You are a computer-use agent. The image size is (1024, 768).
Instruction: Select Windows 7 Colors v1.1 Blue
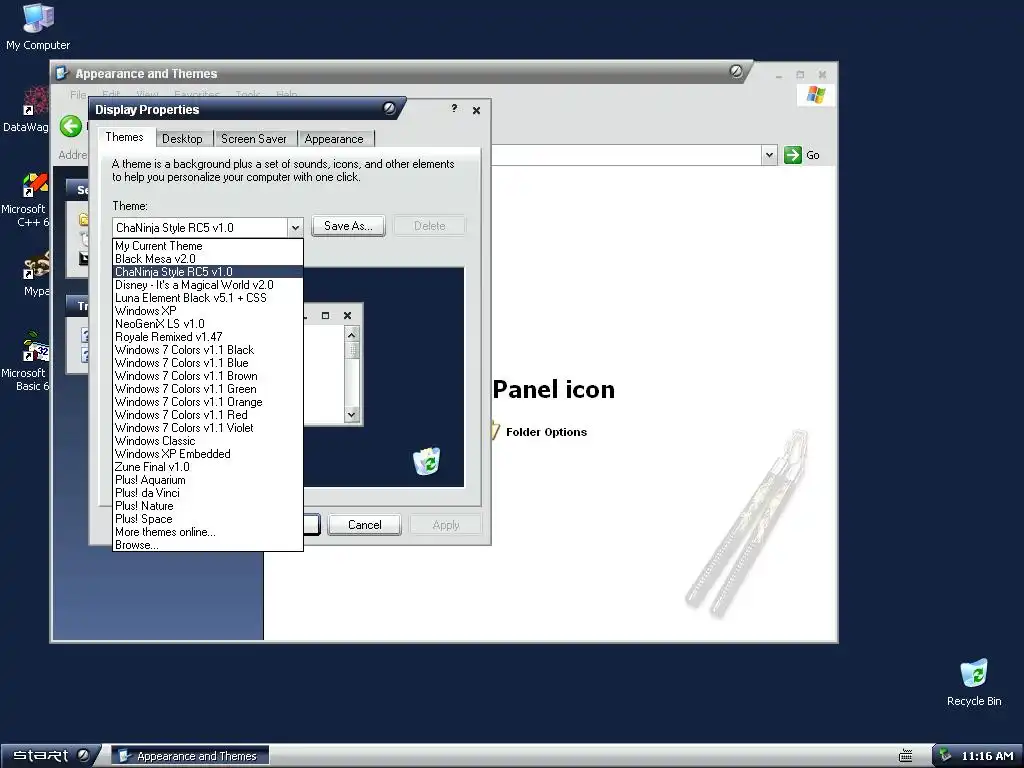pos(208,363)
